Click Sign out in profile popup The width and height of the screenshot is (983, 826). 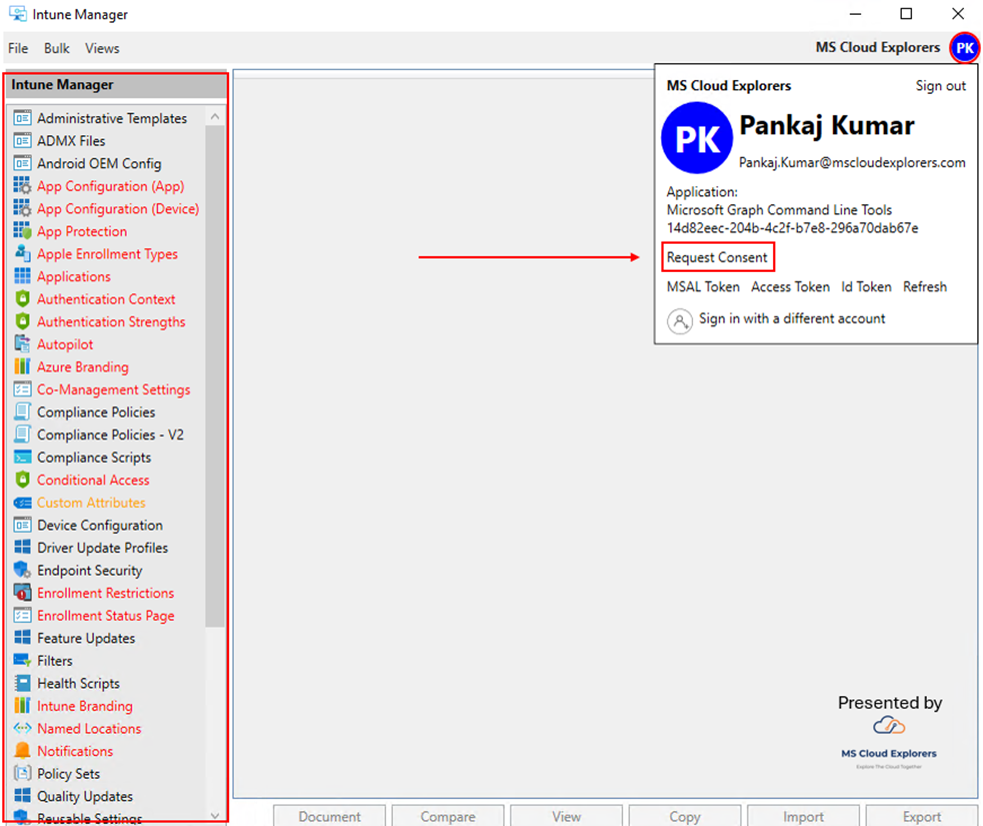940,86
